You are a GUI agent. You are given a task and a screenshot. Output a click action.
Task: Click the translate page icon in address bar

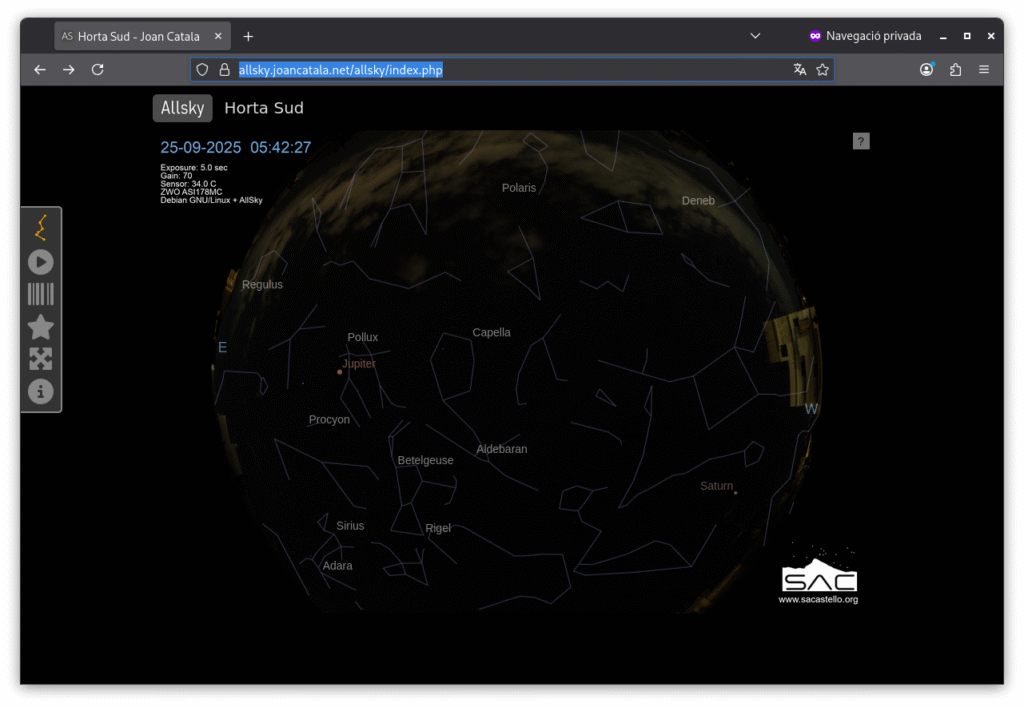point(799,70)
